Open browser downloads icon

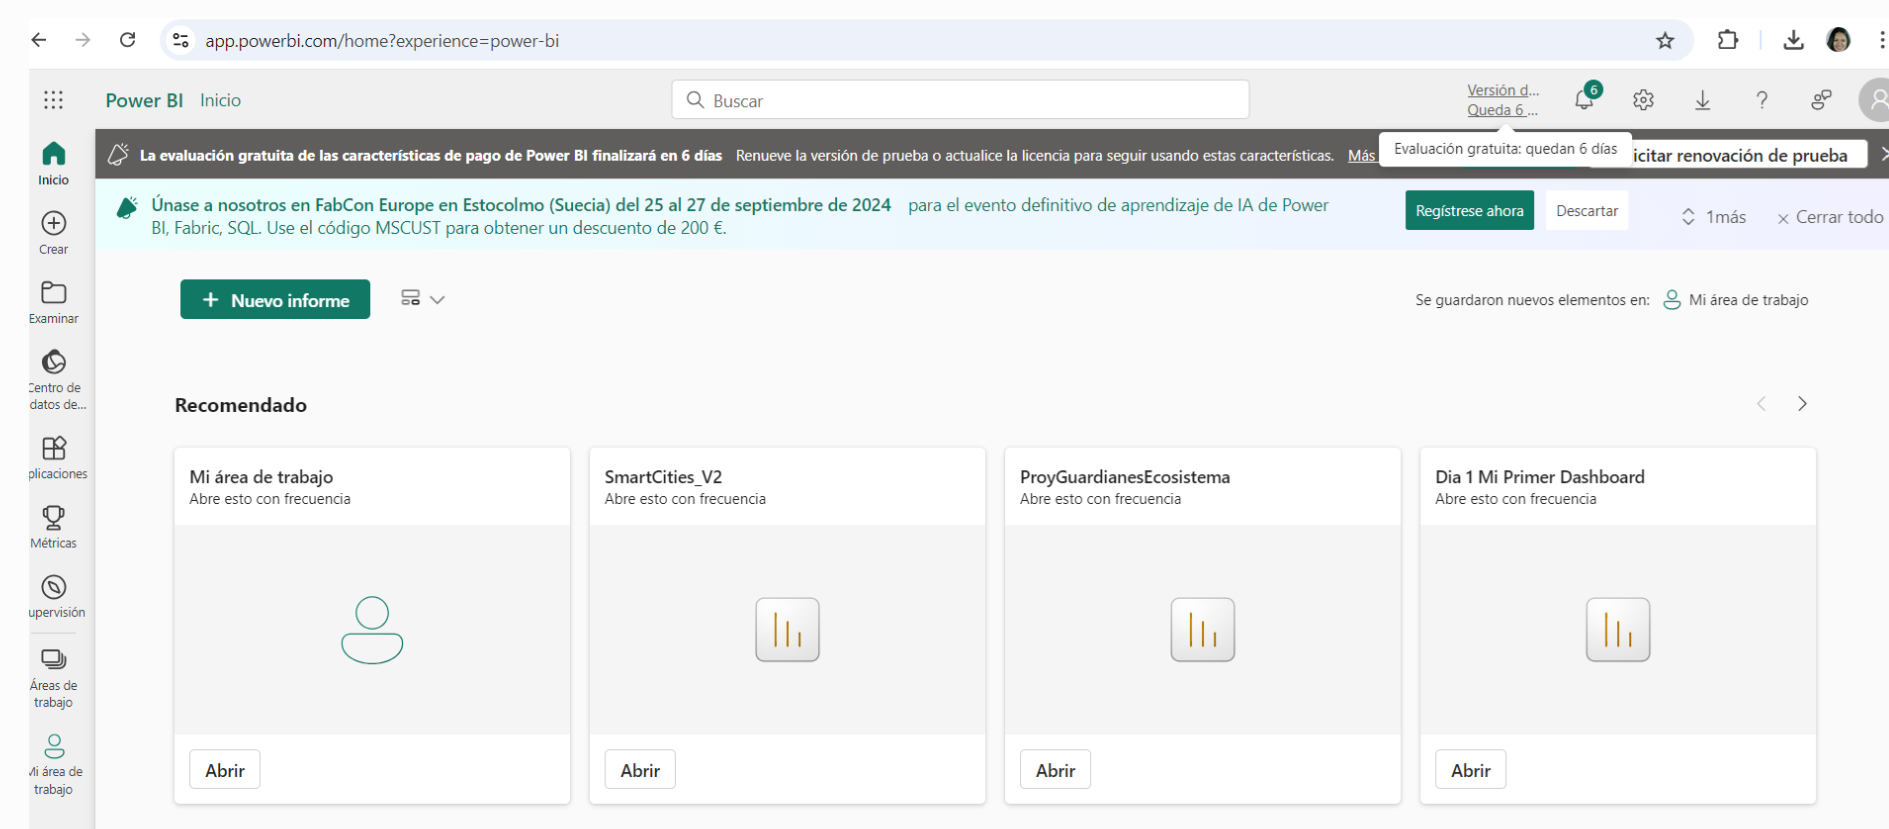coord(1793,40)
